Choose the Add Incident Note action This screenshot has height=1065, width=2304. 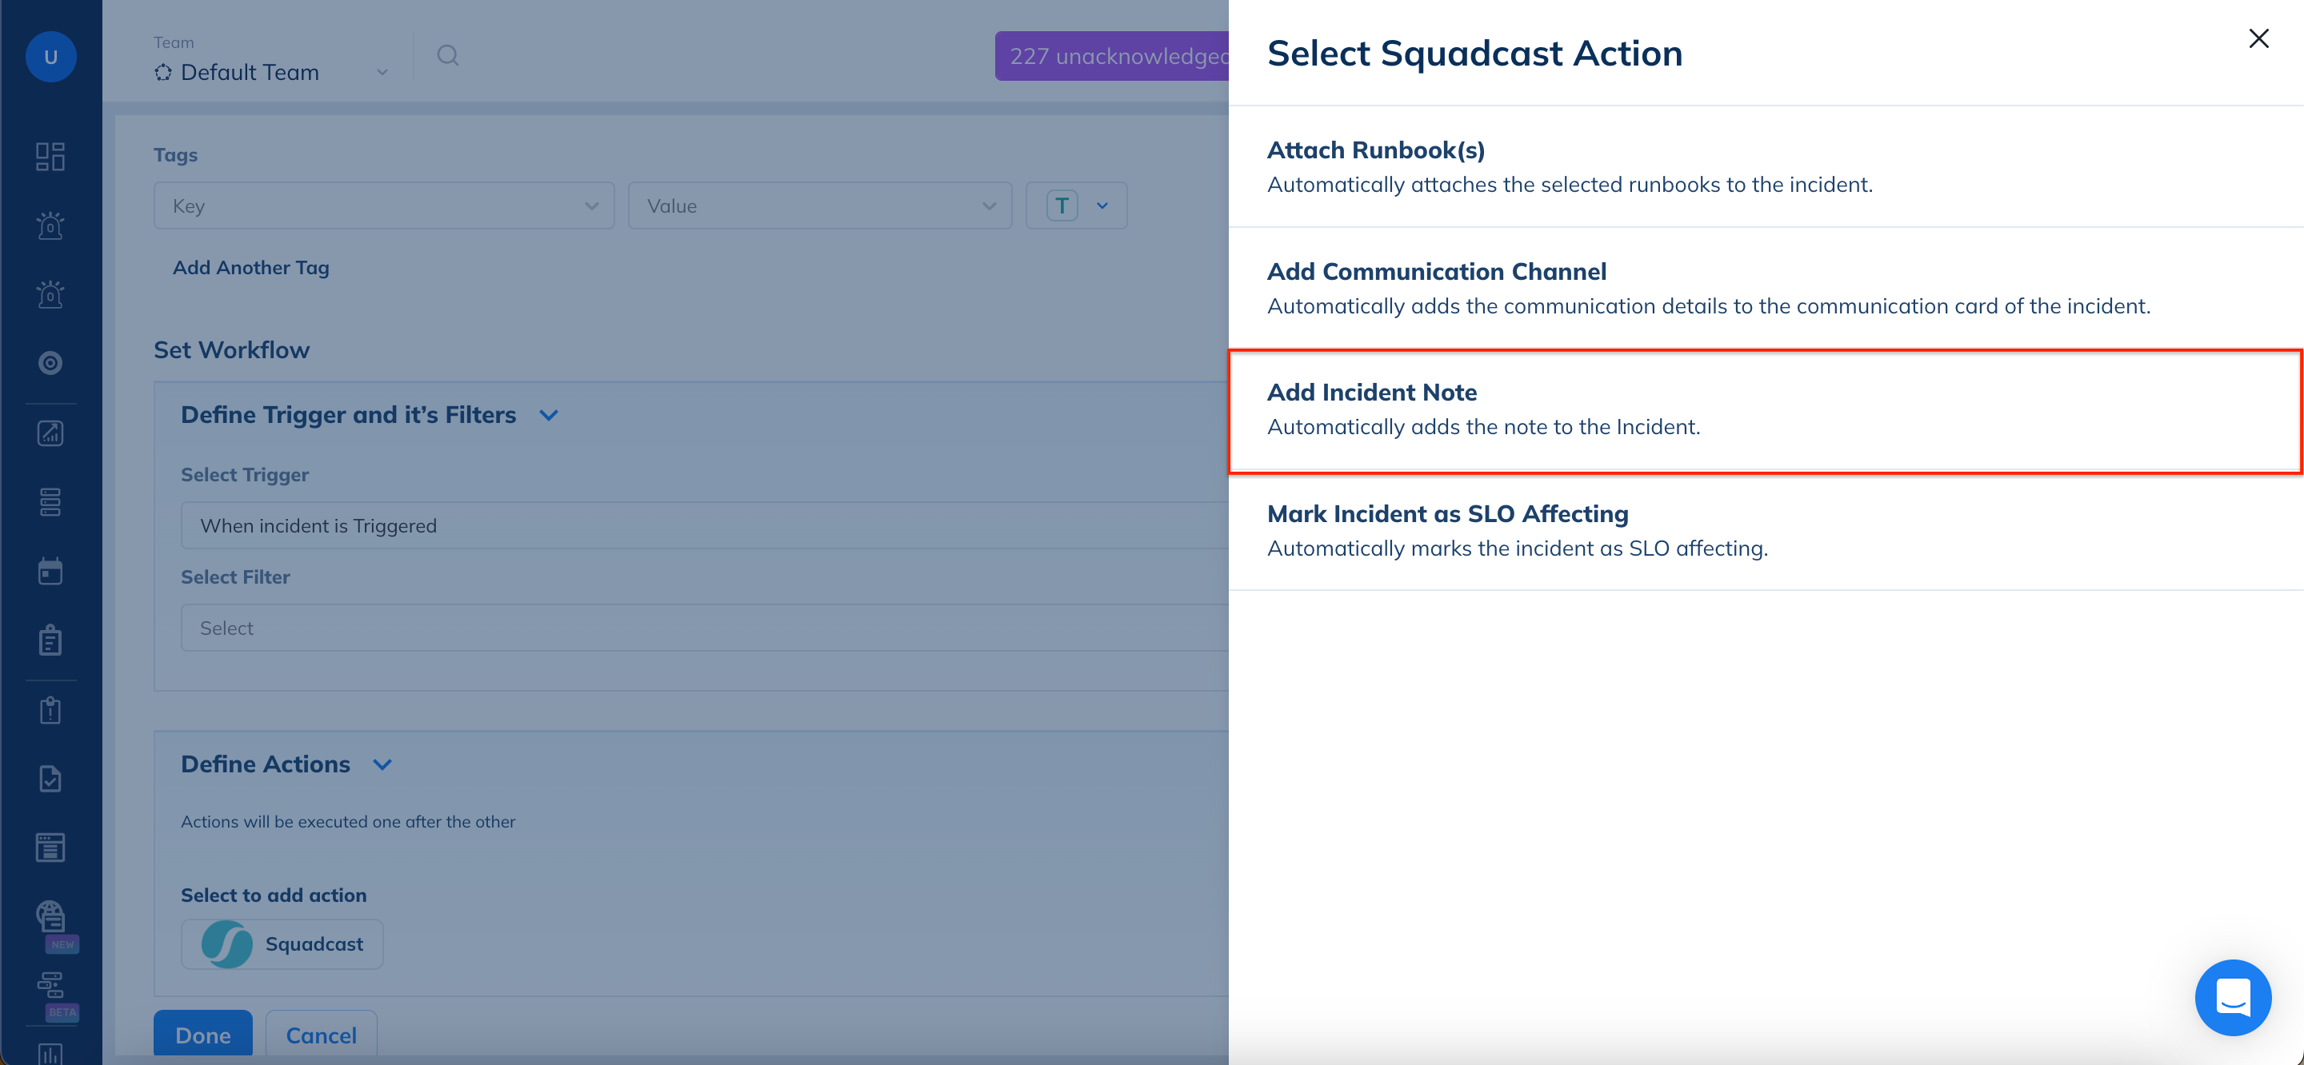tap(1766, 410)
